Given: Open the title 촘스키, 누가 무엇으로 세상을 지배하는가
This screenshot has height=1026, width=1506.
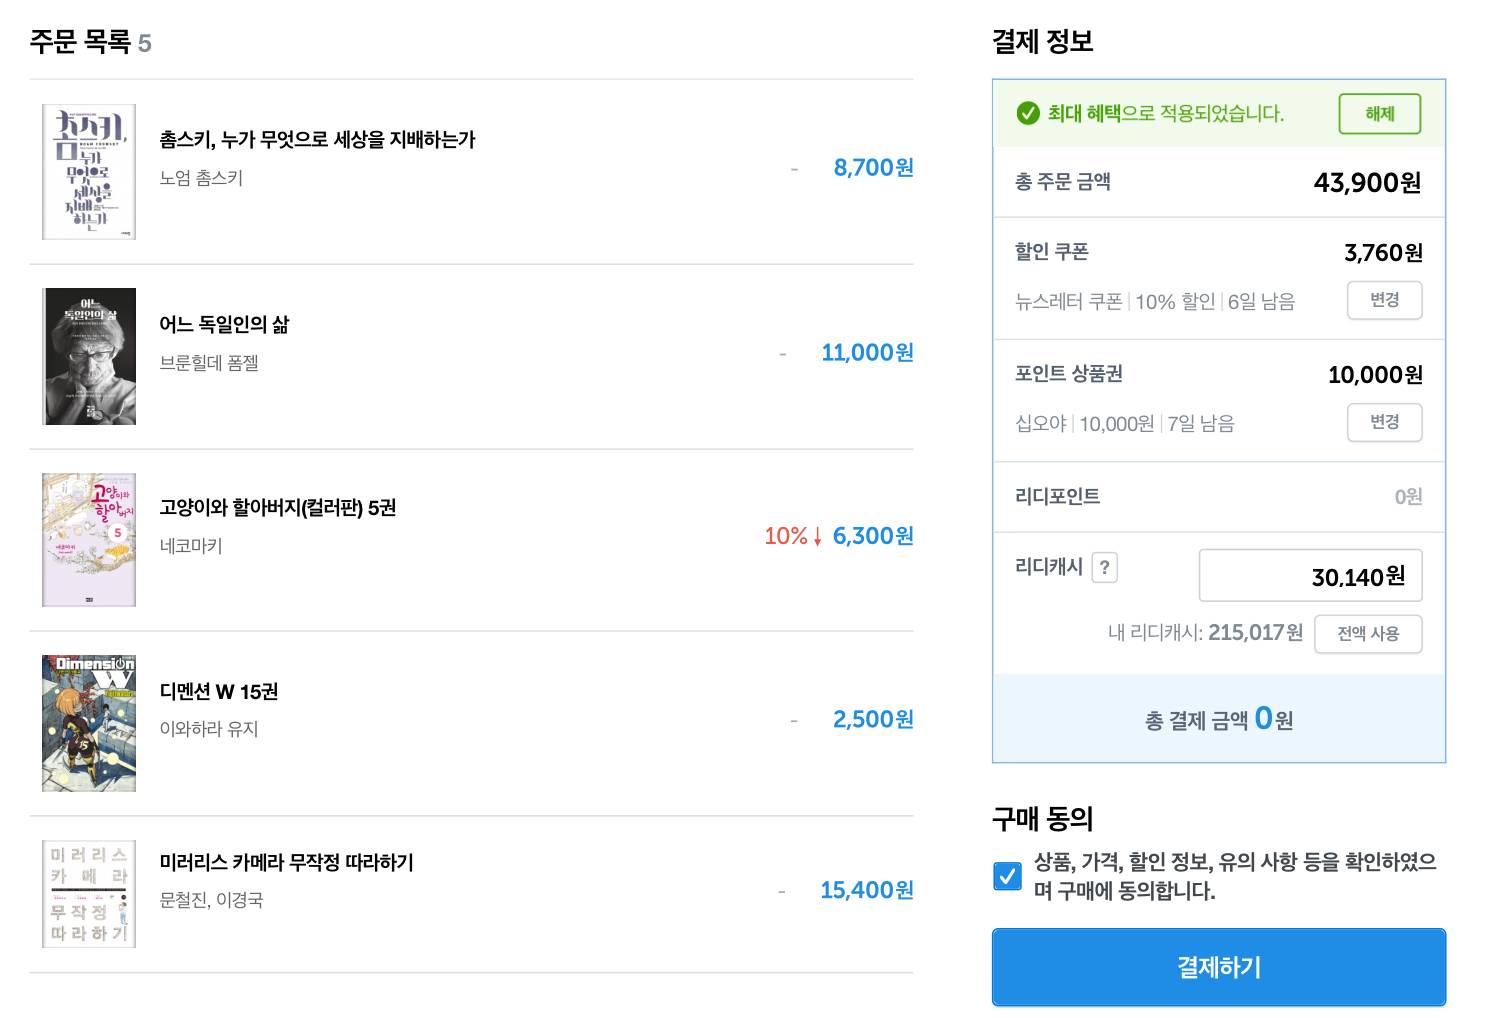Looking at the screenshot, I should pos(317,140).
